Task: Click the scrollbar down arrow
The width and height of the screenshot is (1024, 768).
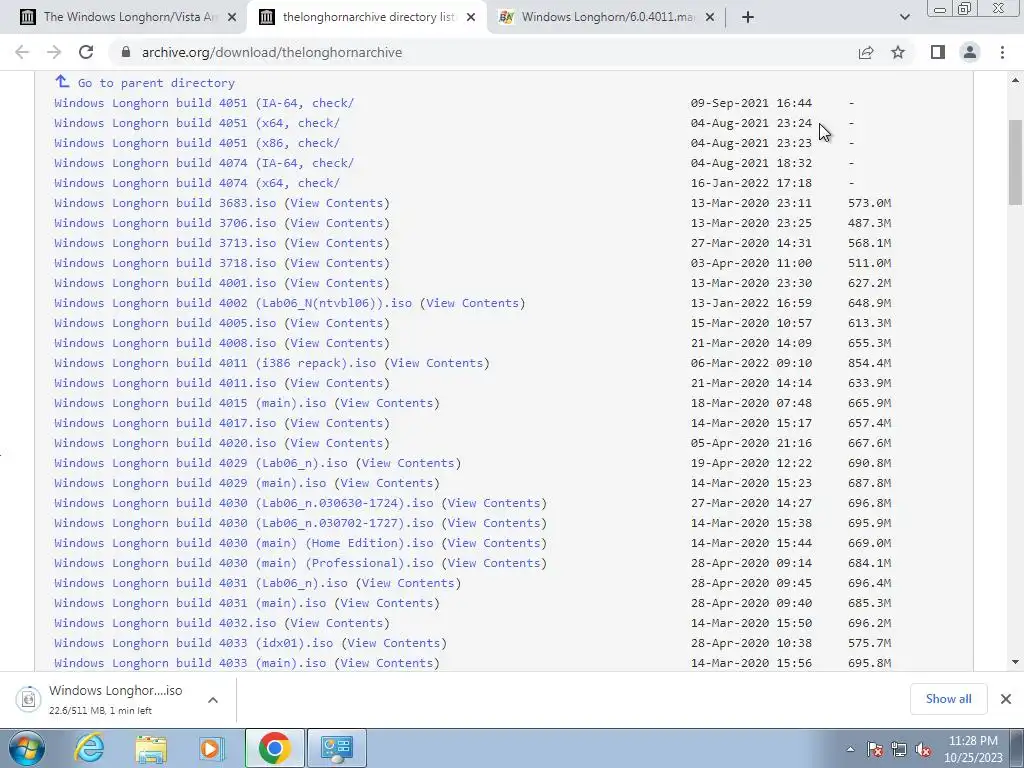Action: coord(1016,662)
